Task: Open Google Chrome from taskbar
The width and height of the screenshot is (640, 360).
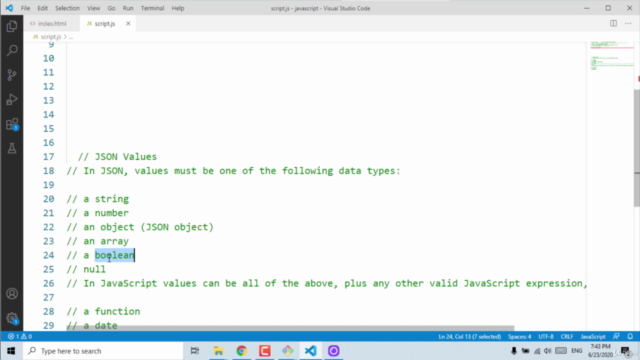Action: 242,351
